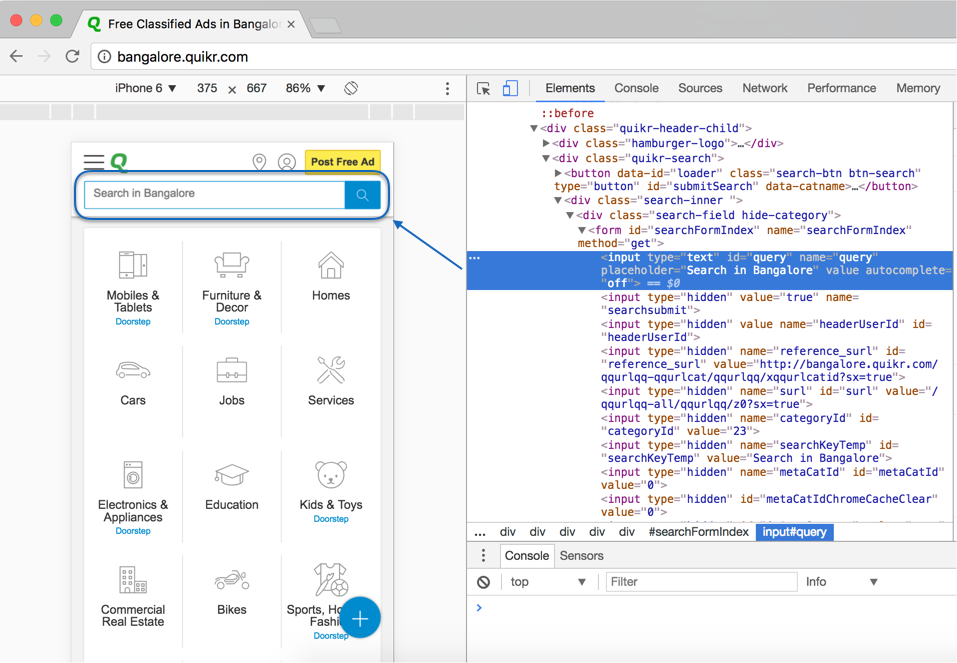Viewport: 957px width, 663px height.
Task: View site information icon in address bar
Action: (104, 57)
